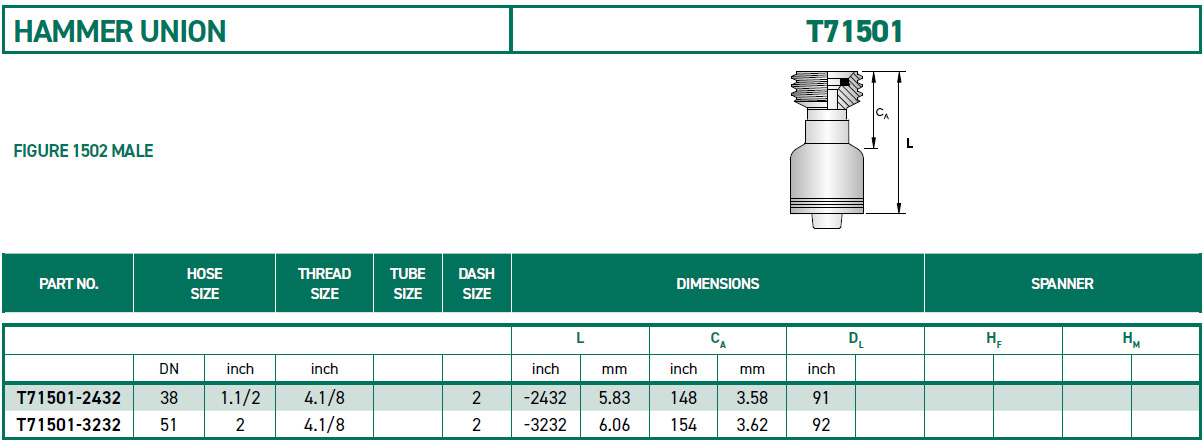Click CA value 148
Image resolution: width=1204 pixels, height=444 pixels.
[x=683, y=397]
